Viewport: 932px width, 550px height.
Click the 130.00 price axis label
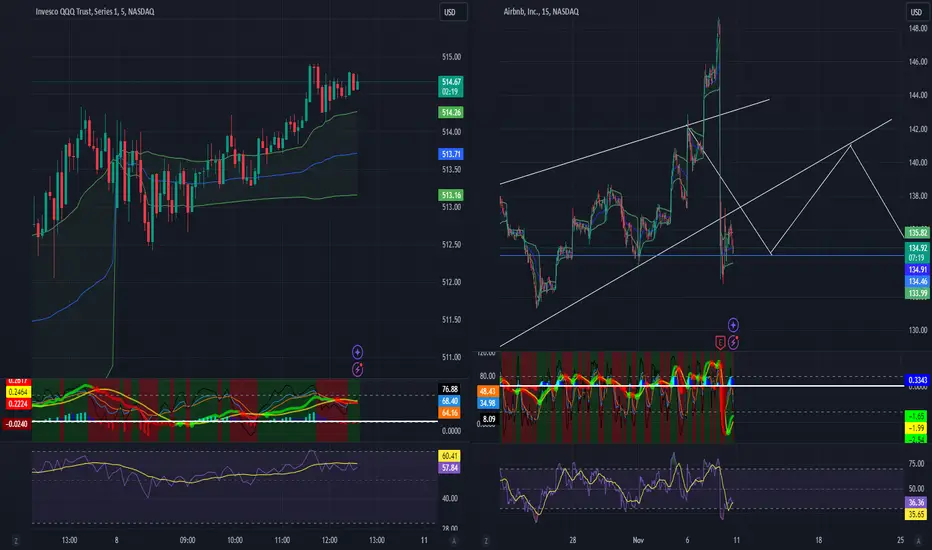point(918,330)
